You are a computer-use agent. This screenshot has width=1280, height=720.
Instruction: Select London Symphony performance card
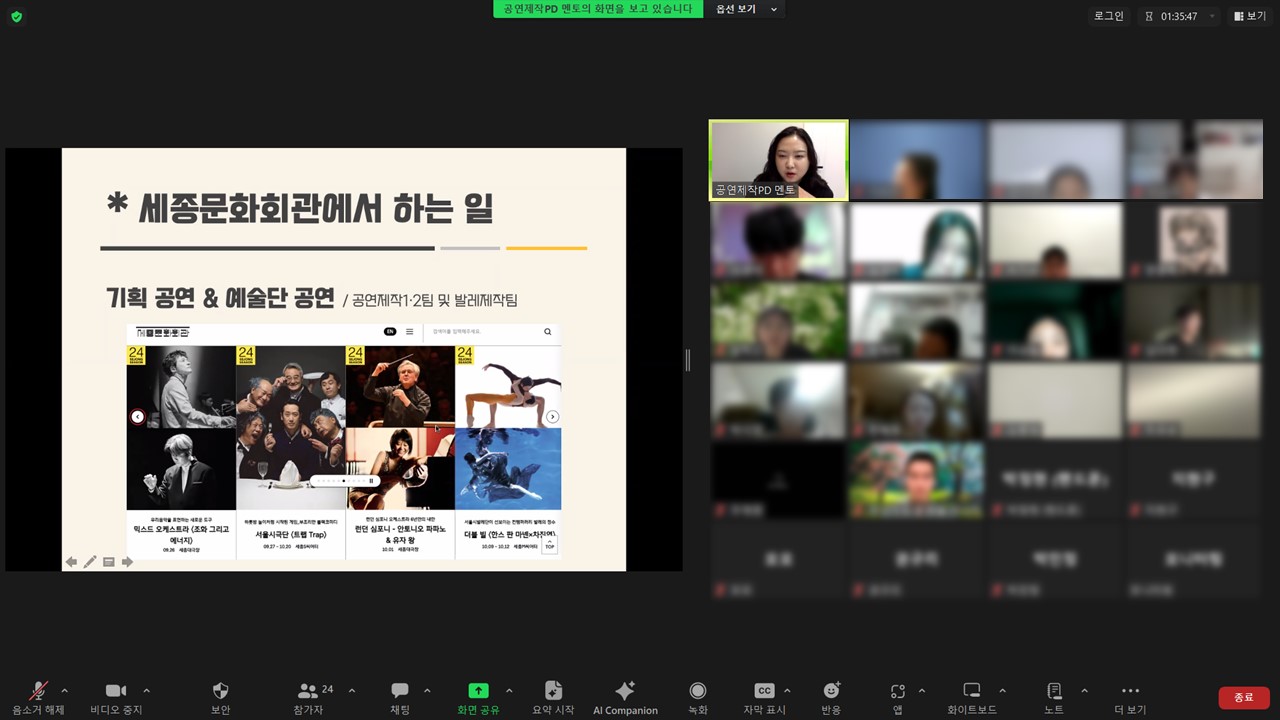(x=400, y=451)
